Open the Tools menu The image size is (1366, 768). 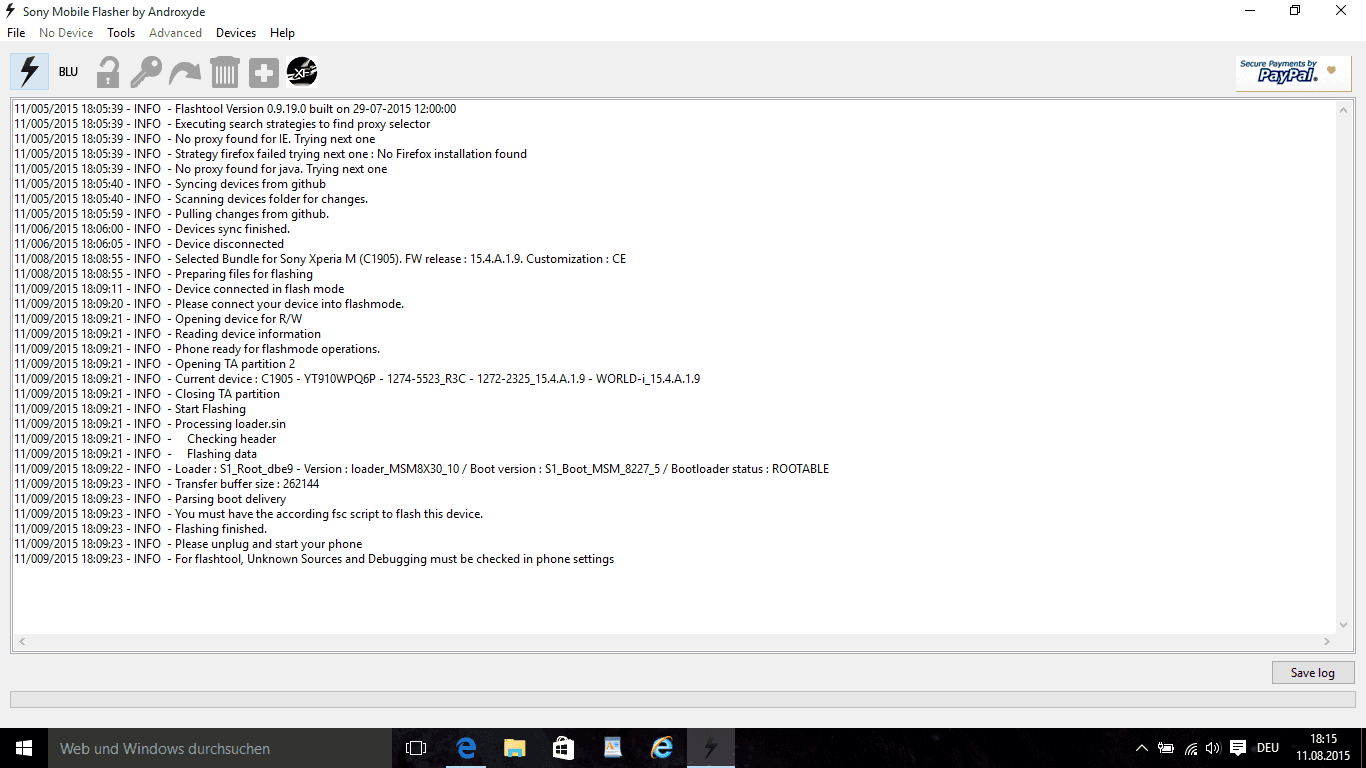coord(121,33)
